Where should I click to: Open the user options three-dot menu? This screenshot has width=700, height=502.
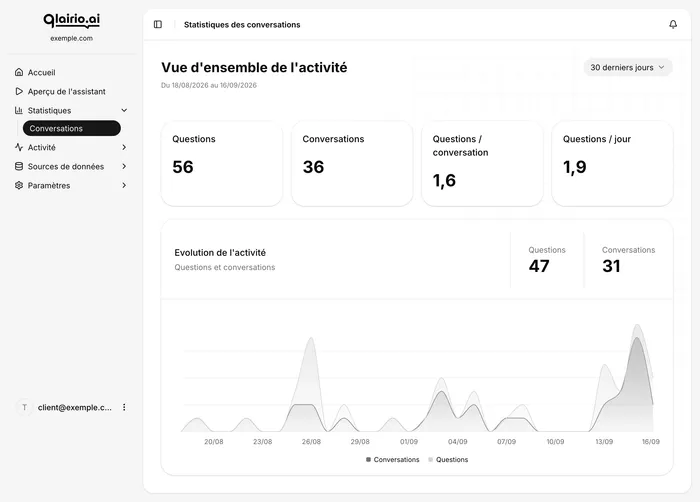coord(124,407)
